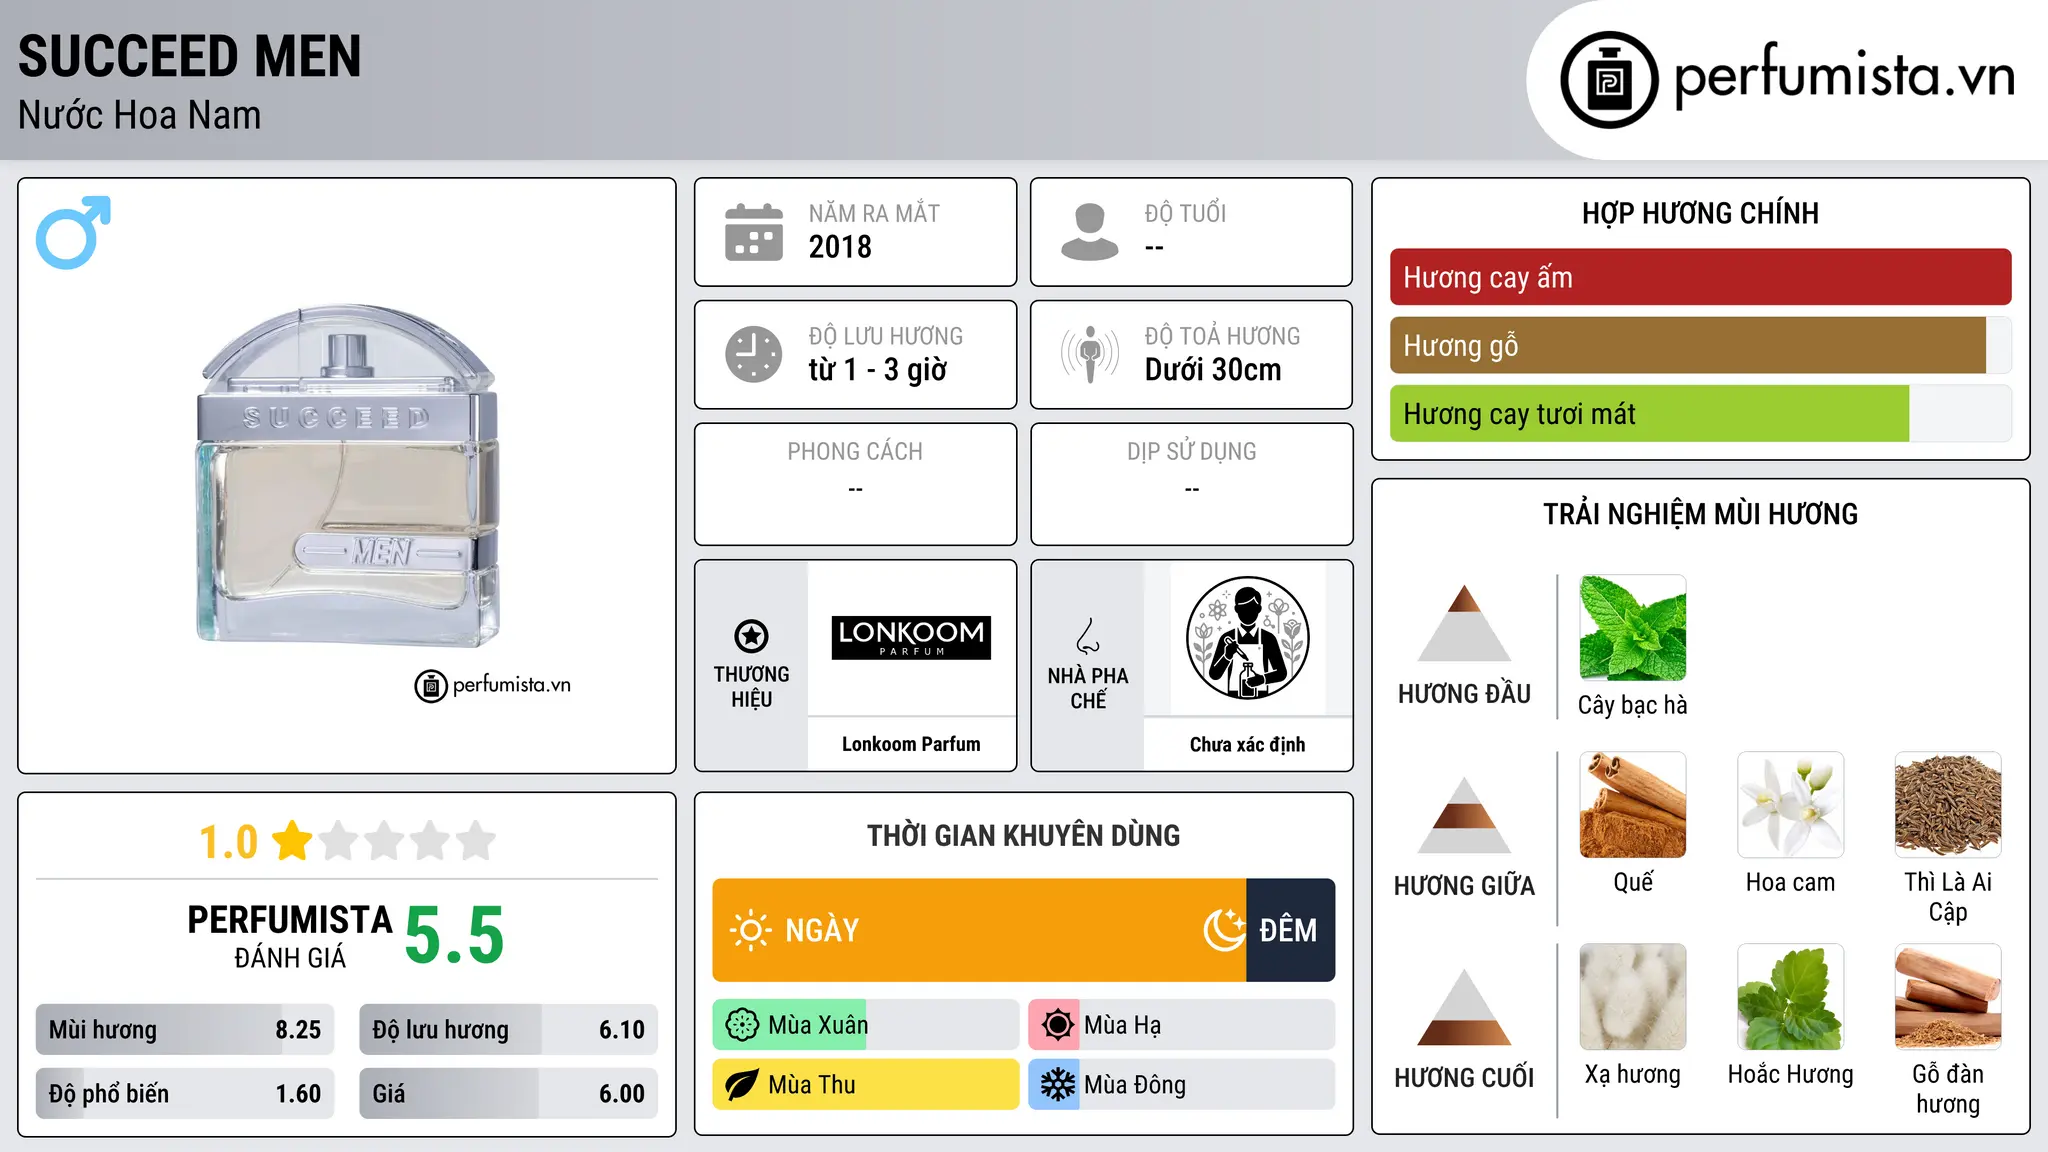The height and width of the screenshot is (1152, 2048).
Task: Click the caraway seeds image for Thì Là Ai Cập
Action: pyautogui.click(x=1948, y=805)
